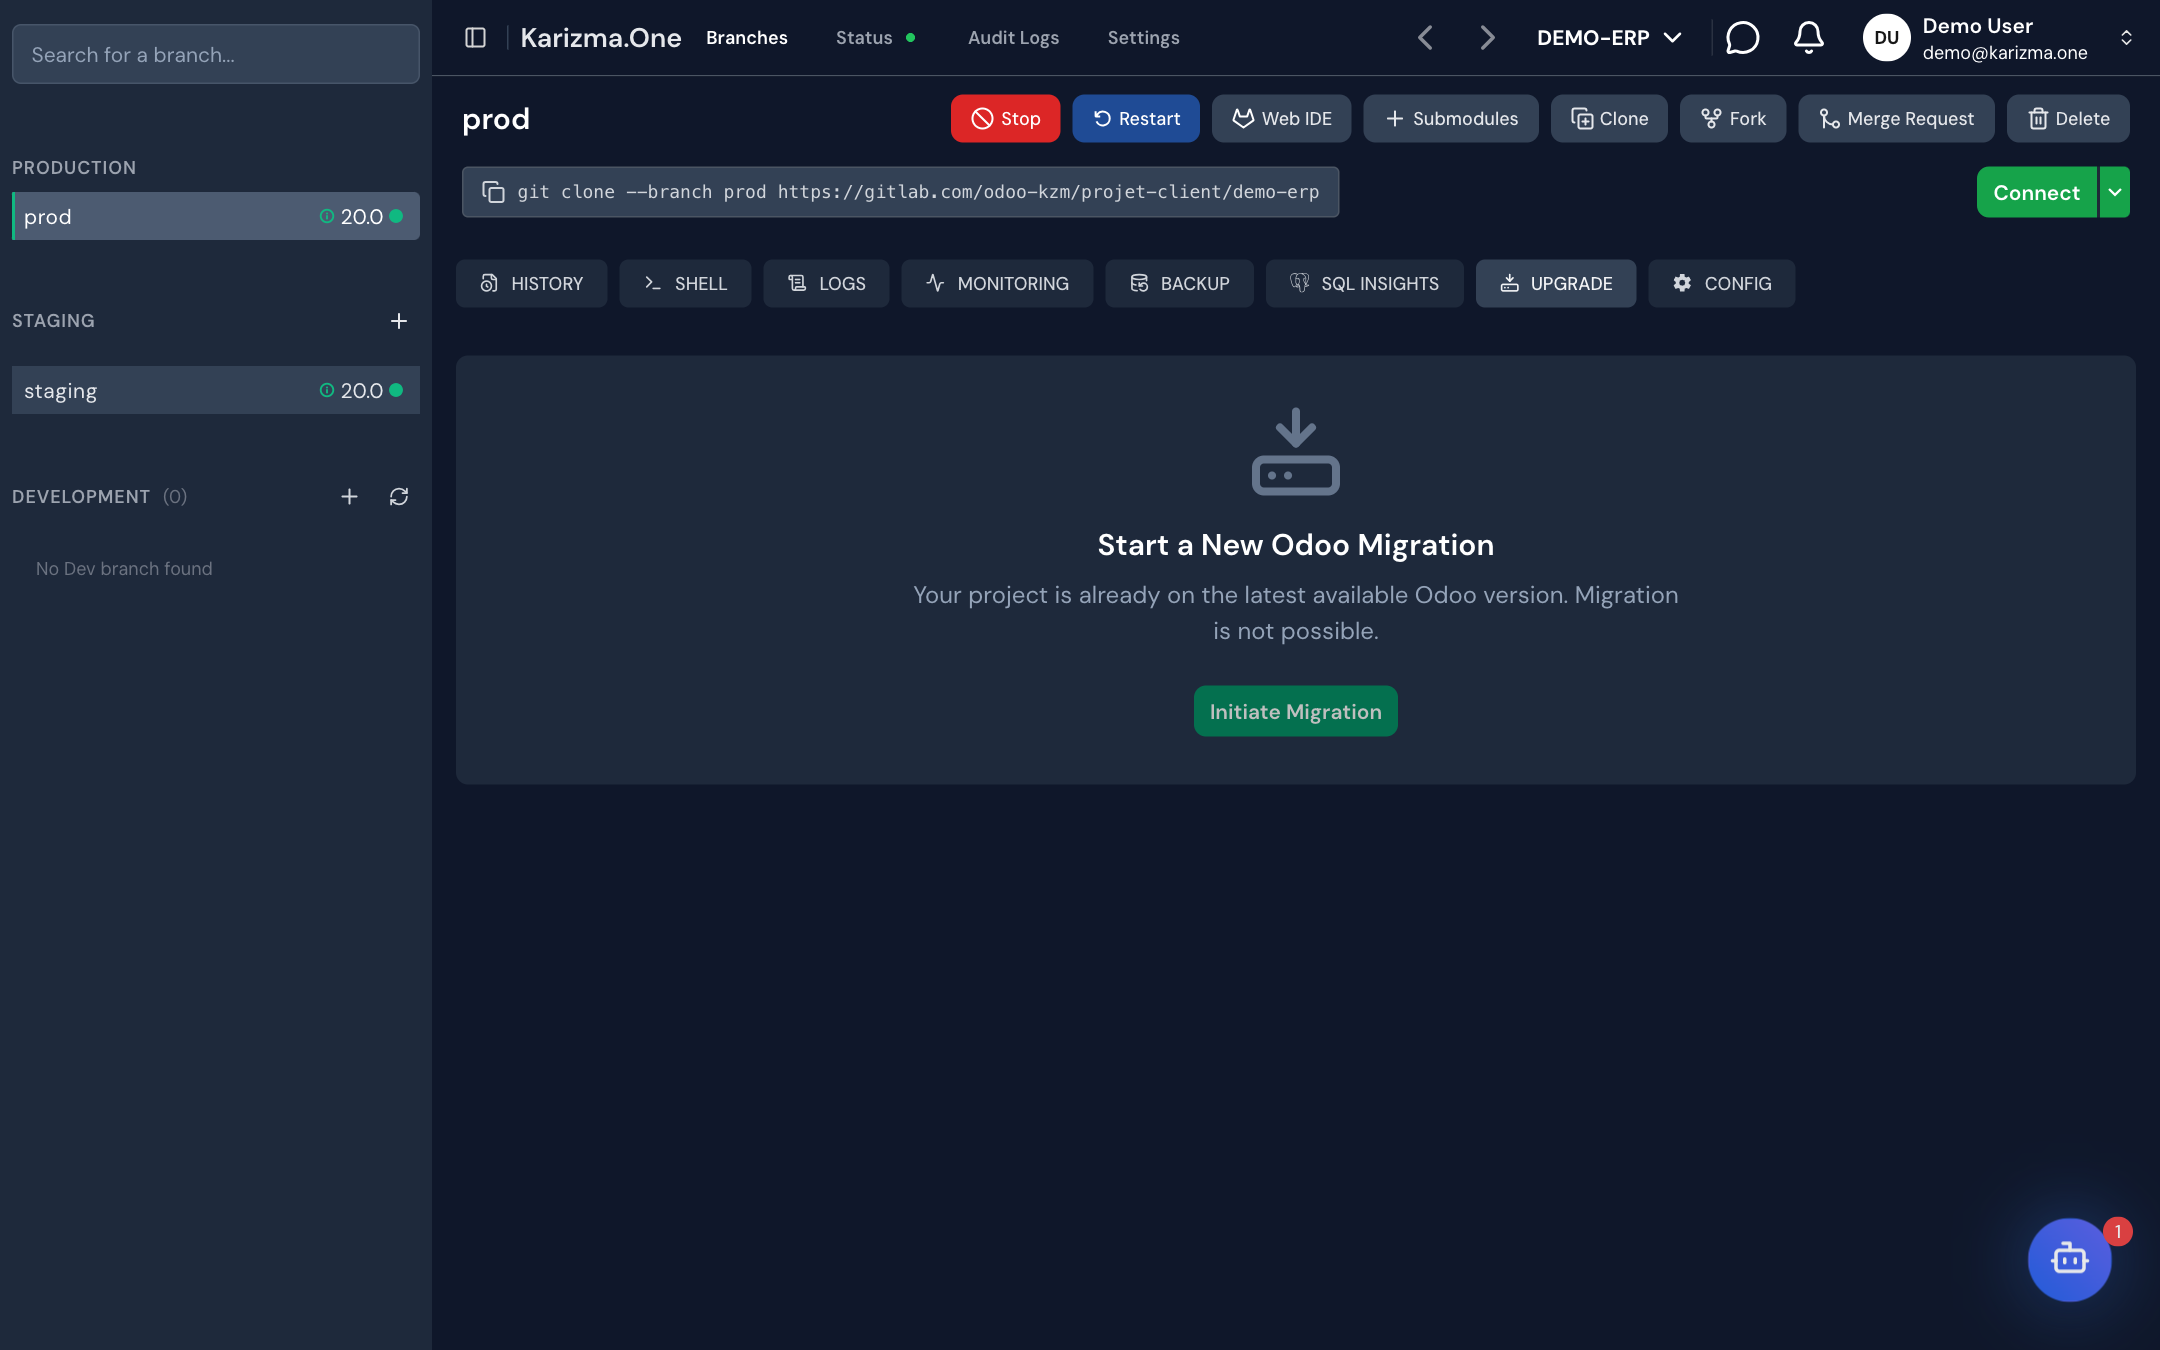Screen dimensions: 2160x1350
Task: Open Settings in the top nav
Action: [x=1143, y=38]
